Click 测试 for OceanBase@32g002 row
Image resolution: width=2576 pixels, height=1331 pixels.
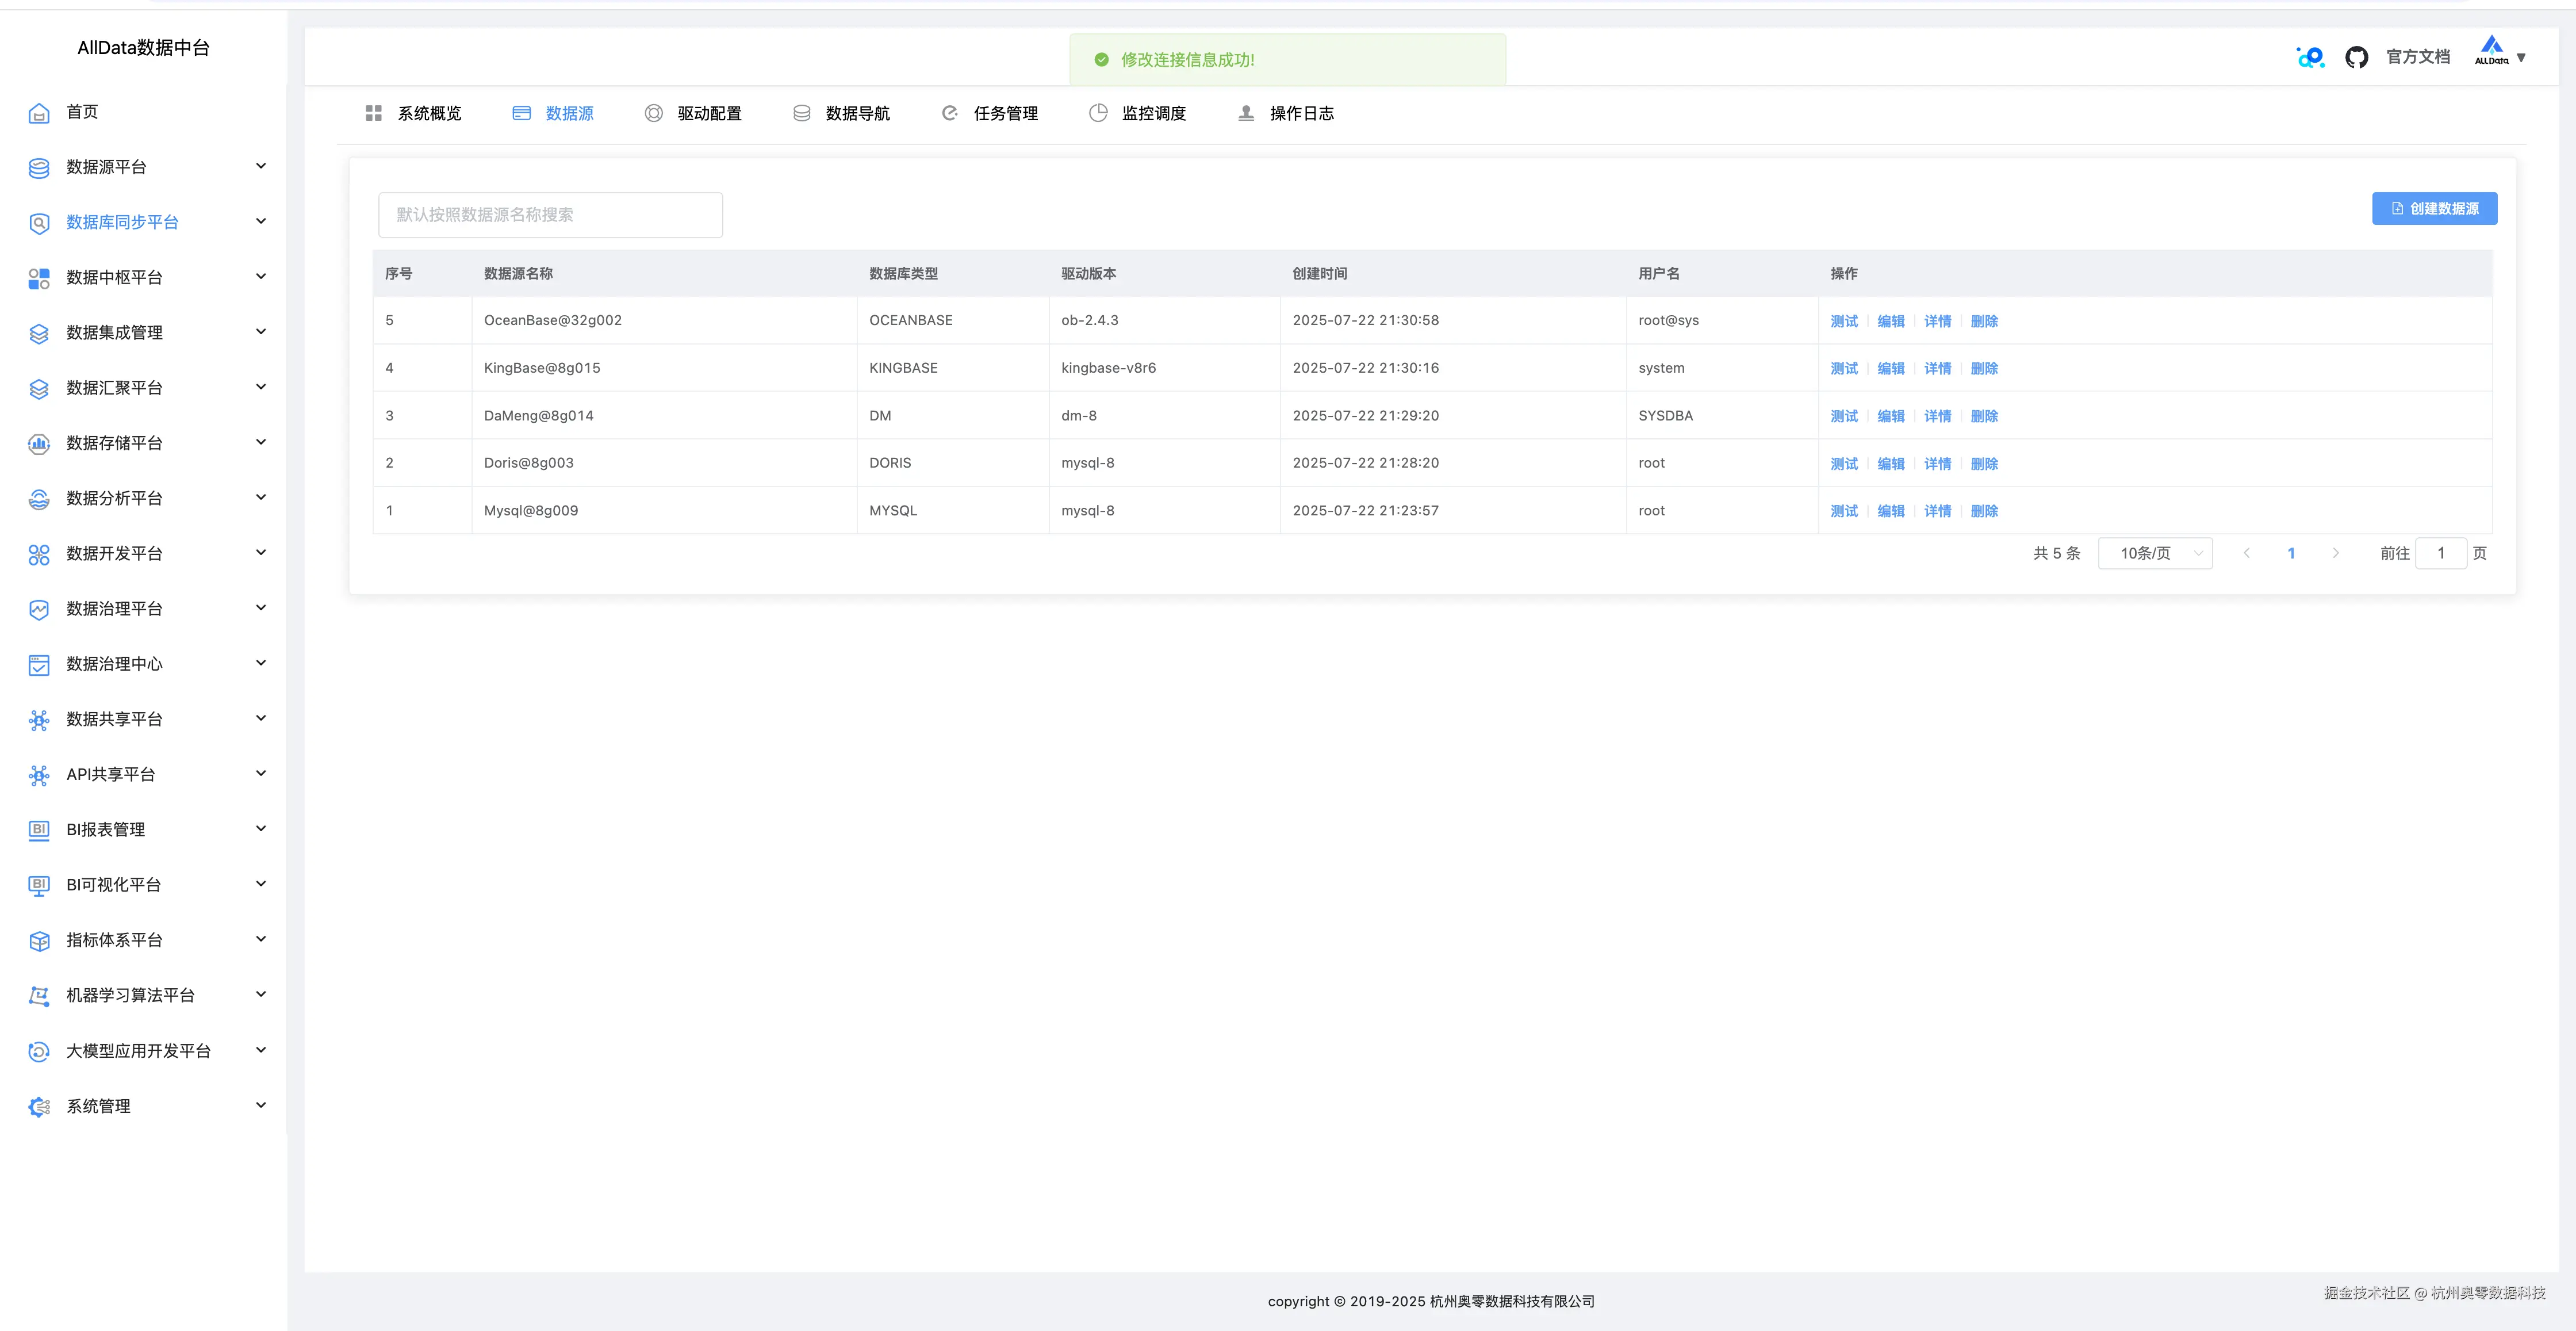point(1843,321)
